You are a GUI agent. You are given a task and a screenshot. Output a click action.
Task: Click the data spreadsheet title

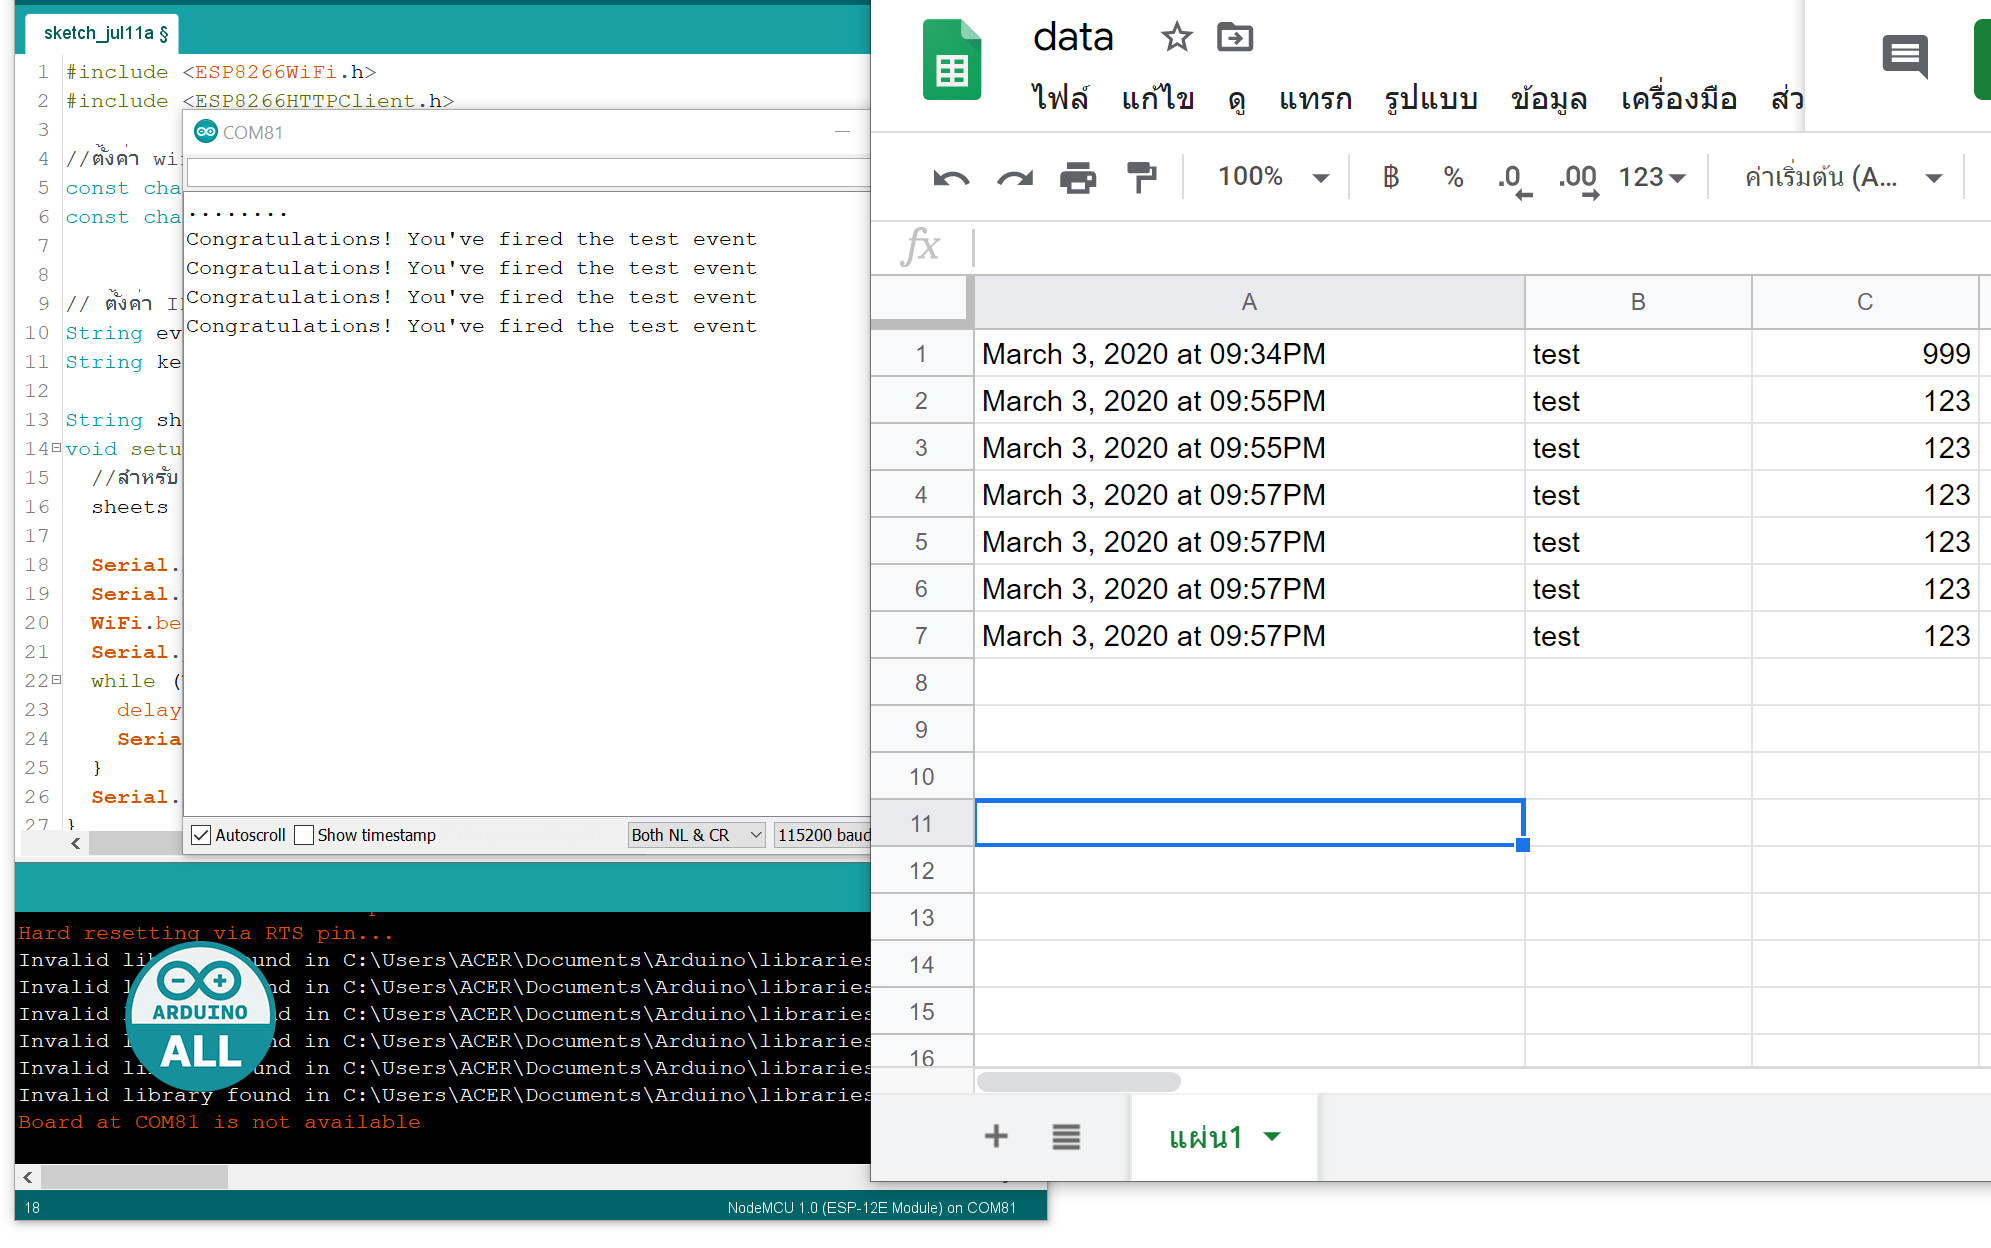pos(1073,38)
